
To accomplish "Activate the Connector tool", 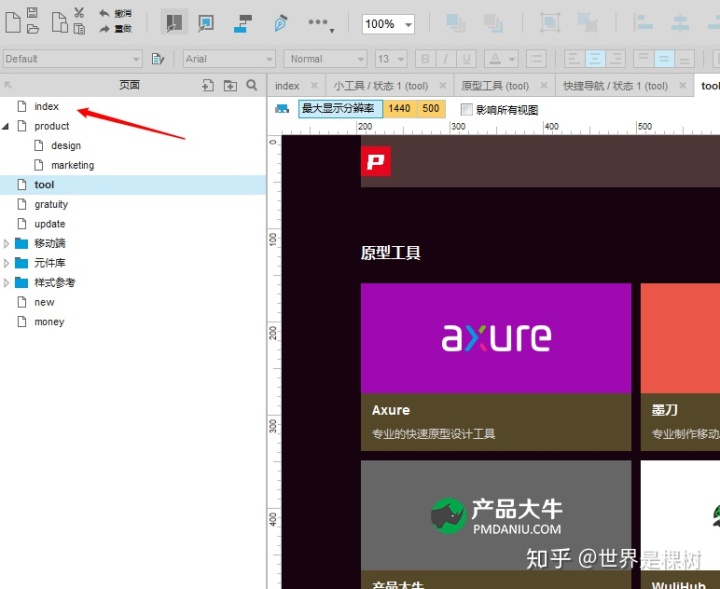I will click(243, 23).
